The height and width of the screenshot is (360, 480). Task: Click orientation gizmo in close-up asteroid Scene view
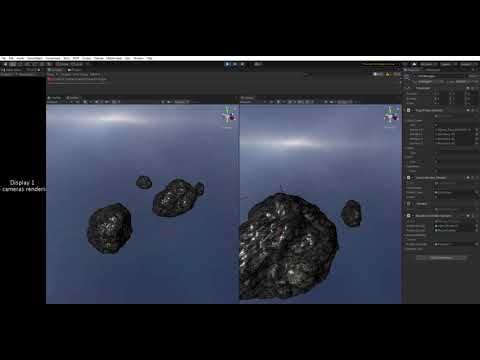click(x=392, y=117)
